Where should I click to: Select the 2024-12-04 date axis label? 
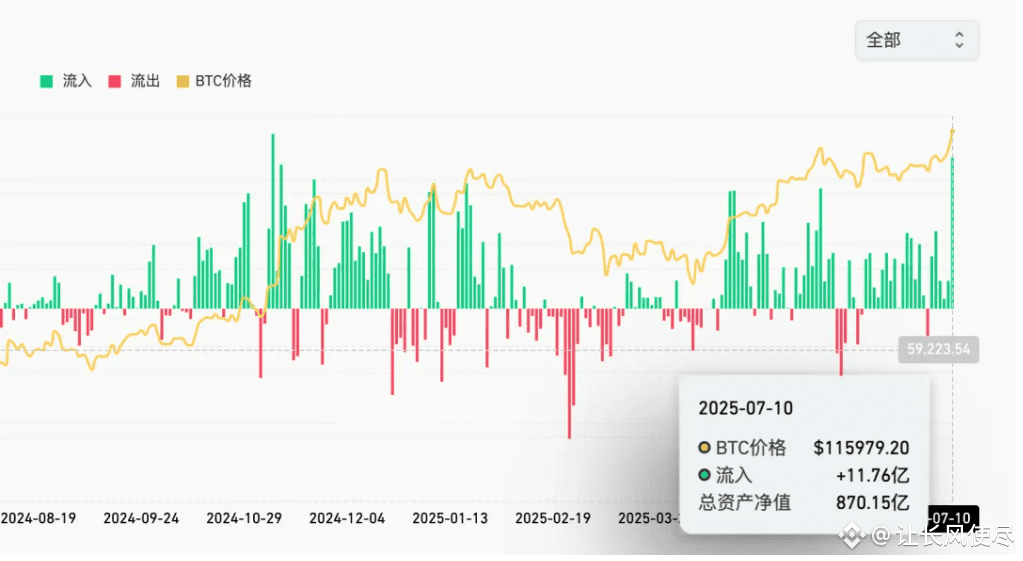point(347,518)
